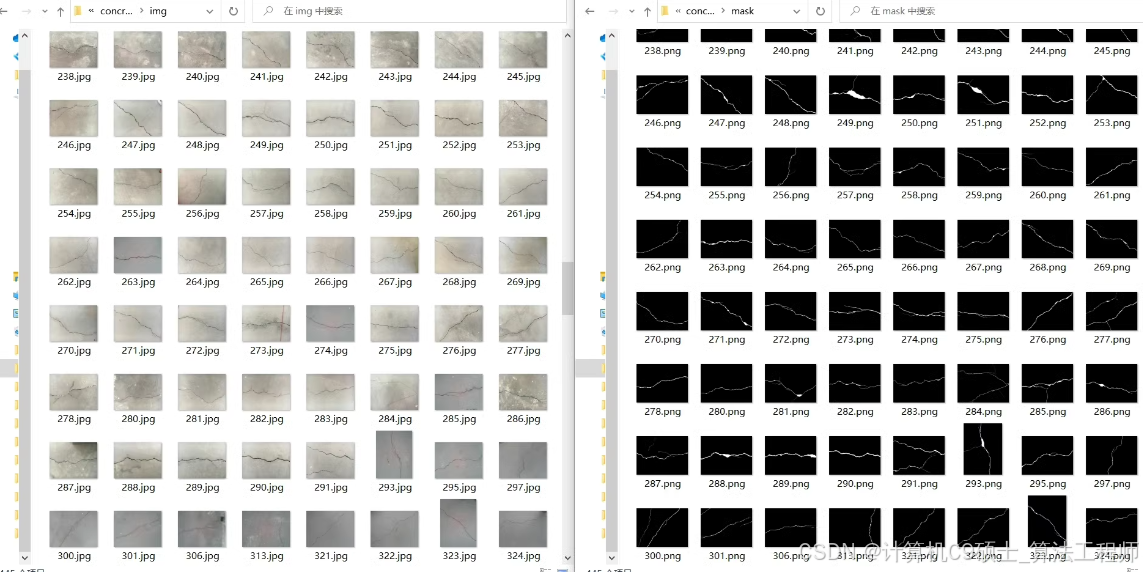
Task: Refresh the img folder view
Action: 233,12
